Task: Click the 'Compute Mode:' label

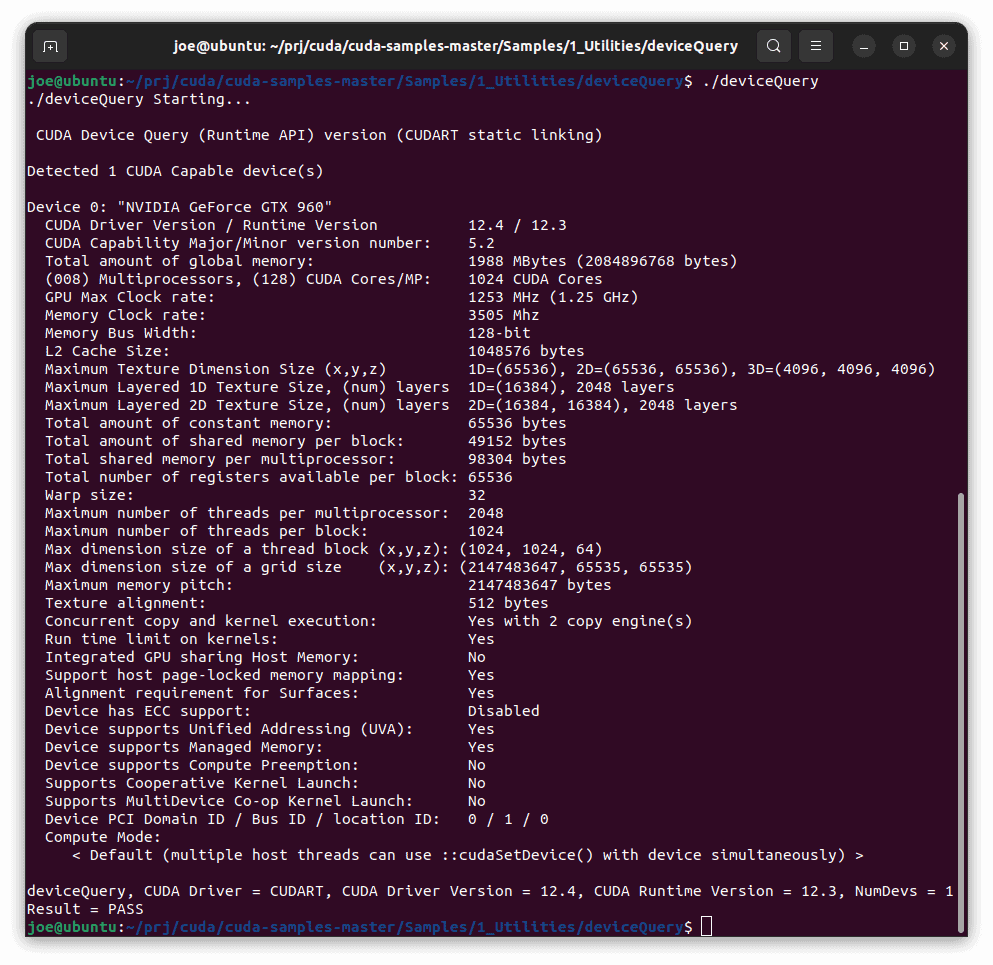Action: click(103, 837)
